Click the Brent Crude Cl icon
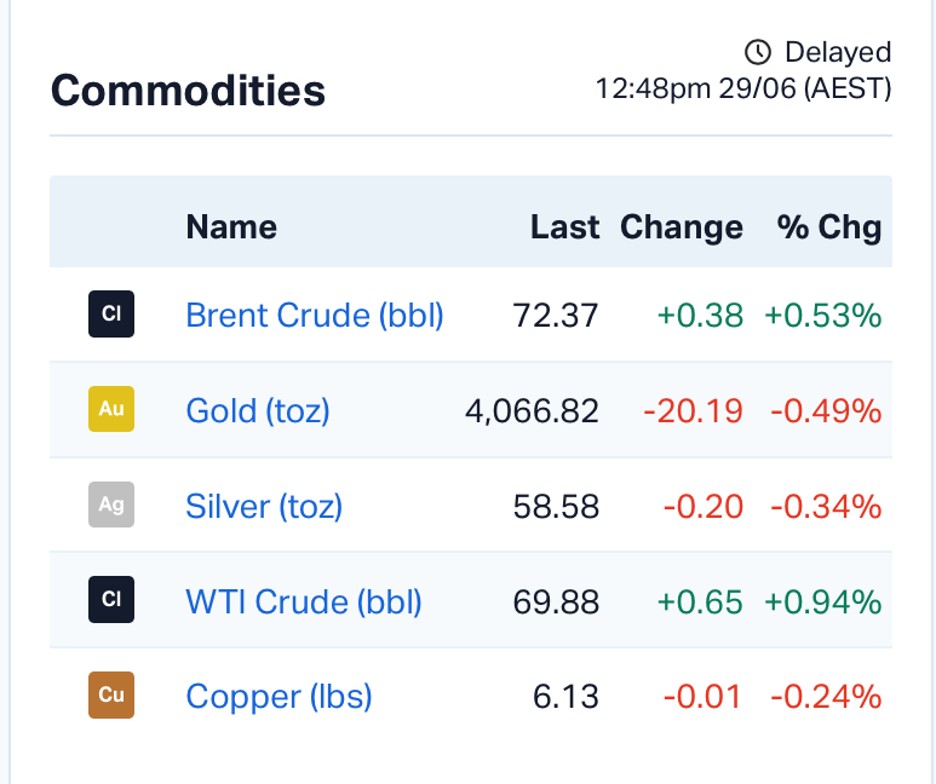This screenshot has height=784, width=936. [112, 314]
